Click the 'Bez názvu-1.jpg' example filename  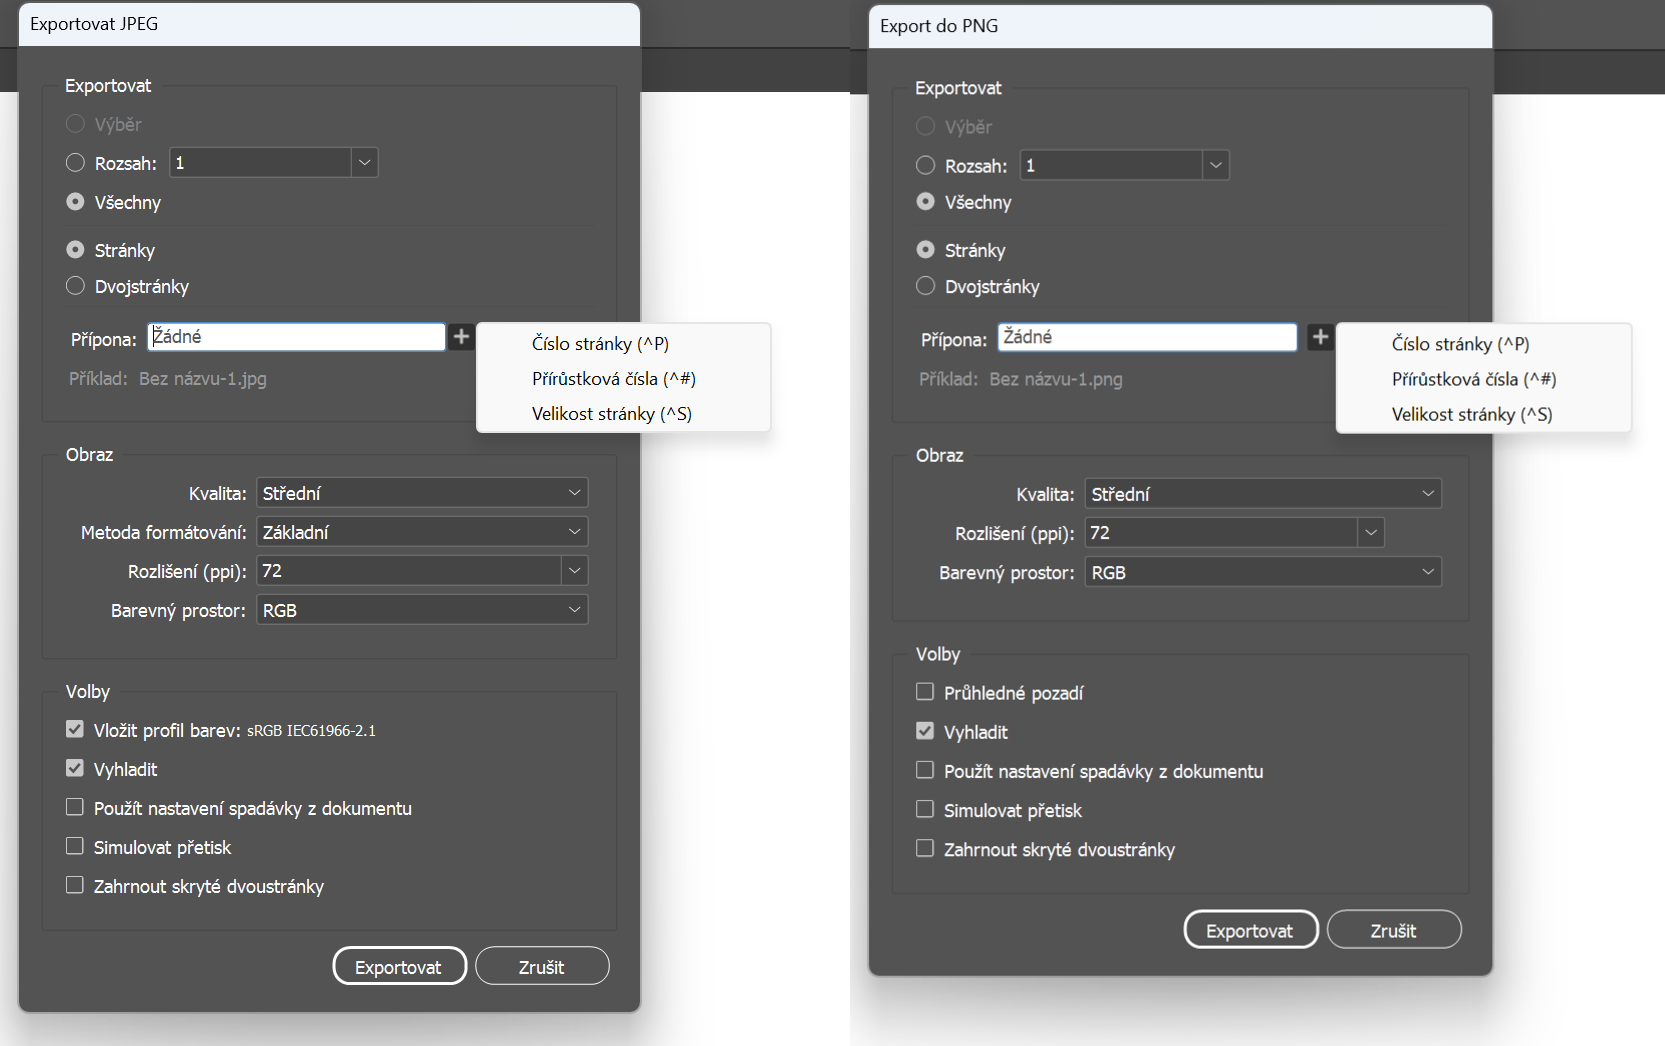click(x=203, y=379)
